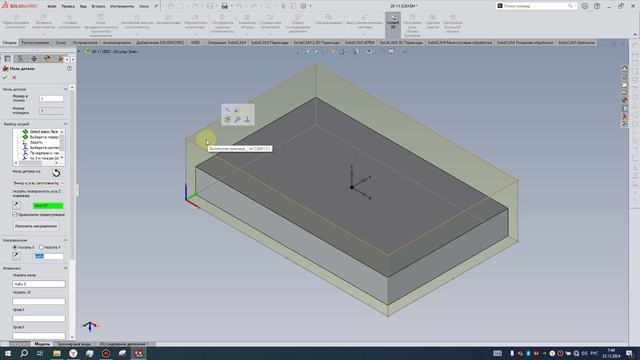The image size is (640, 360).
Task: Confirm the PropertyManager with the green checkmark
Action: coord(5,77)
